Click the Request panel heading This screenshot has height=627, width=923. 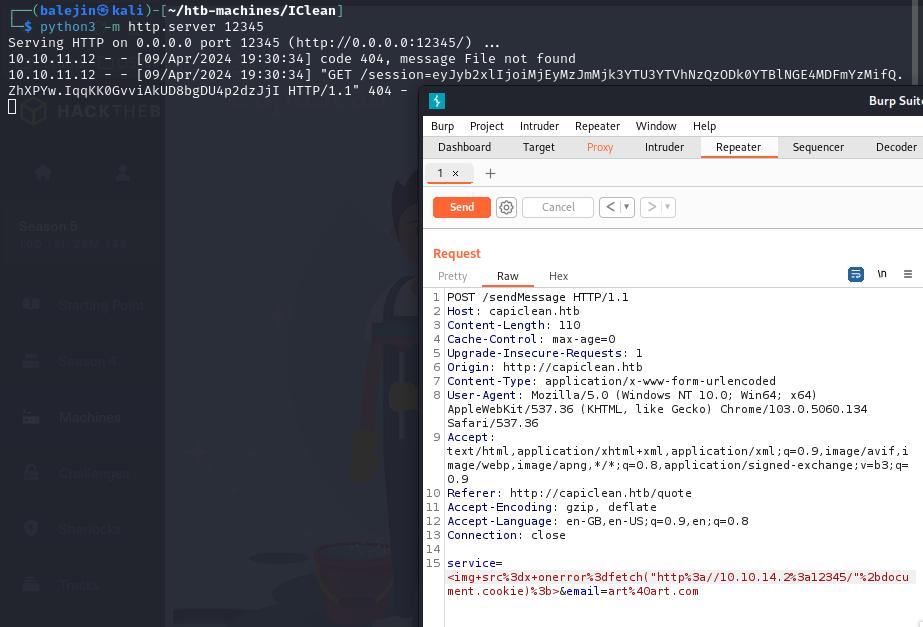pyautogui.click(x=457, y=254)
